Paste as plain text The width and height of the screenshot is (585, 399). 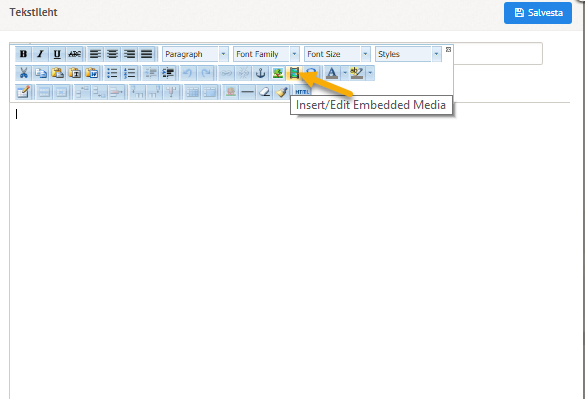point(75,73)
